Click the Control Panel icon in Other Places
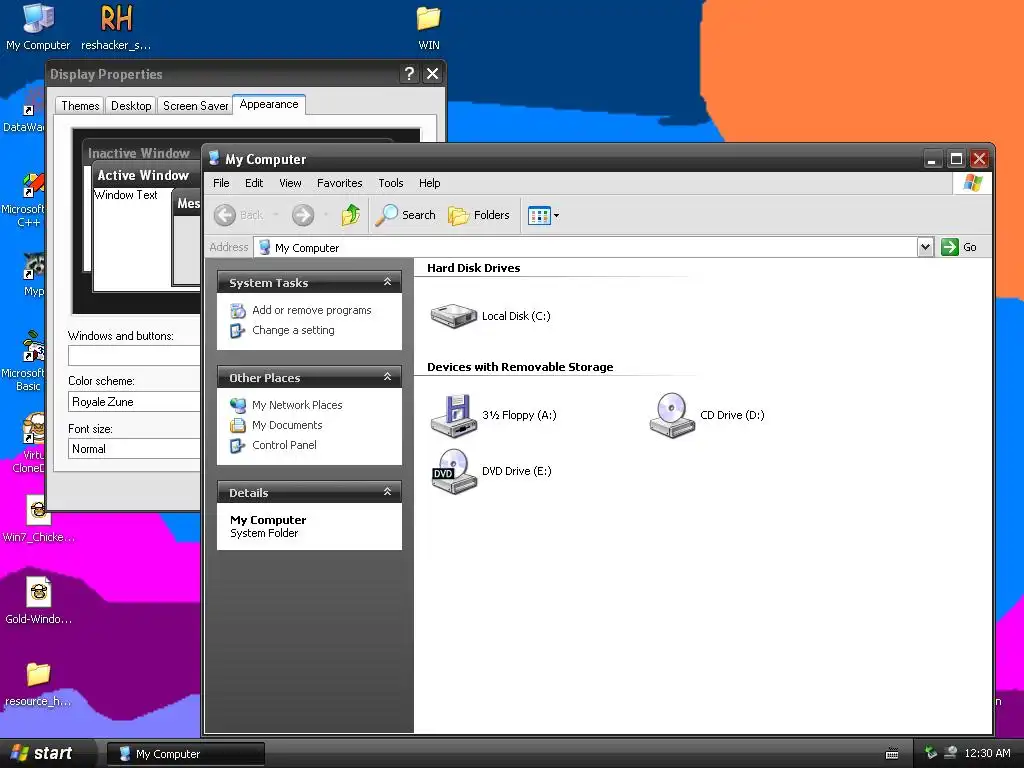1024x768 pixels. (x=238, y=445)
